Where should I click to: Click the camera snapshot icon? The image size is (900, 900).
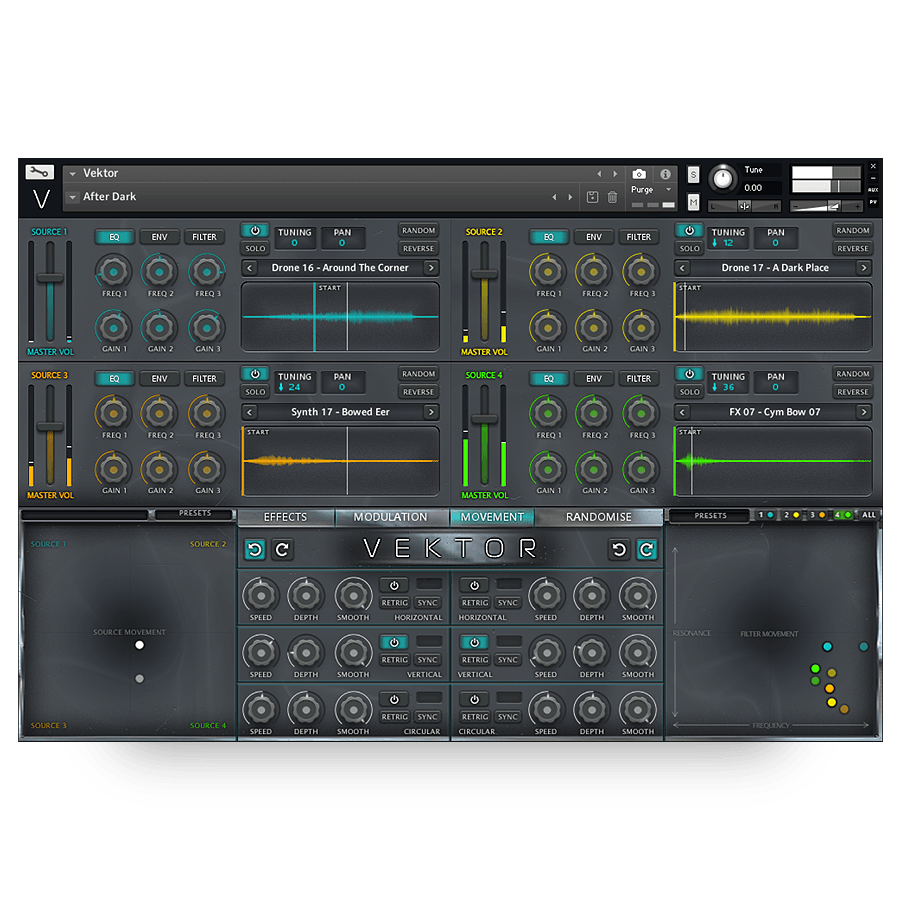(x=639, y=174)
